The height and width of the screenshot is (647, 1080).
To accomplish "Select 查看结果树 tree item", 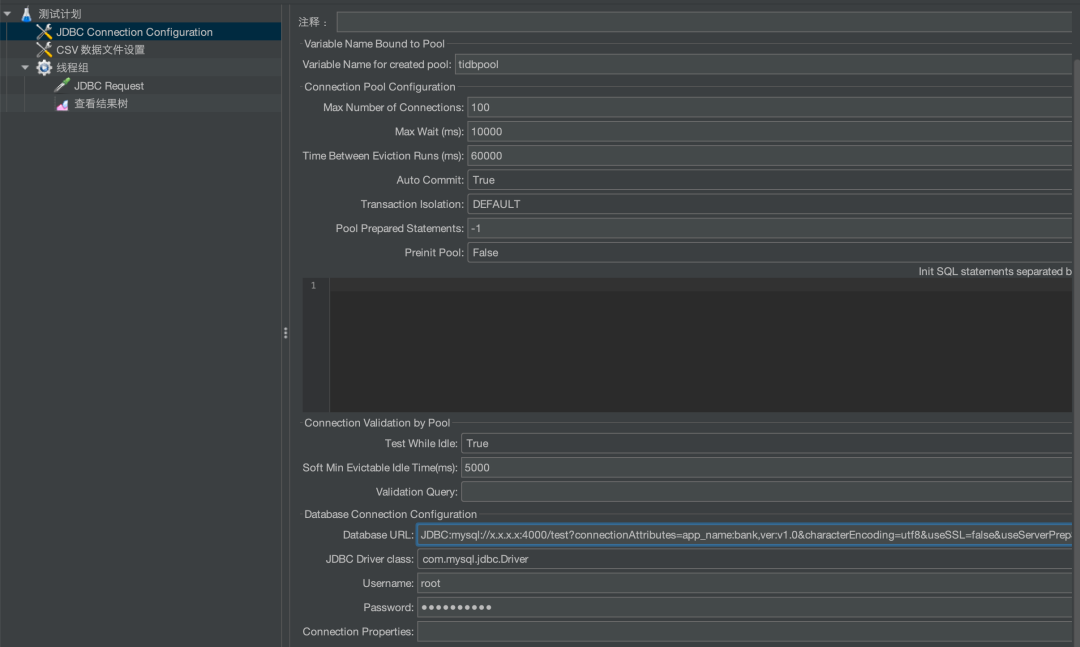I will click(101, 104).
